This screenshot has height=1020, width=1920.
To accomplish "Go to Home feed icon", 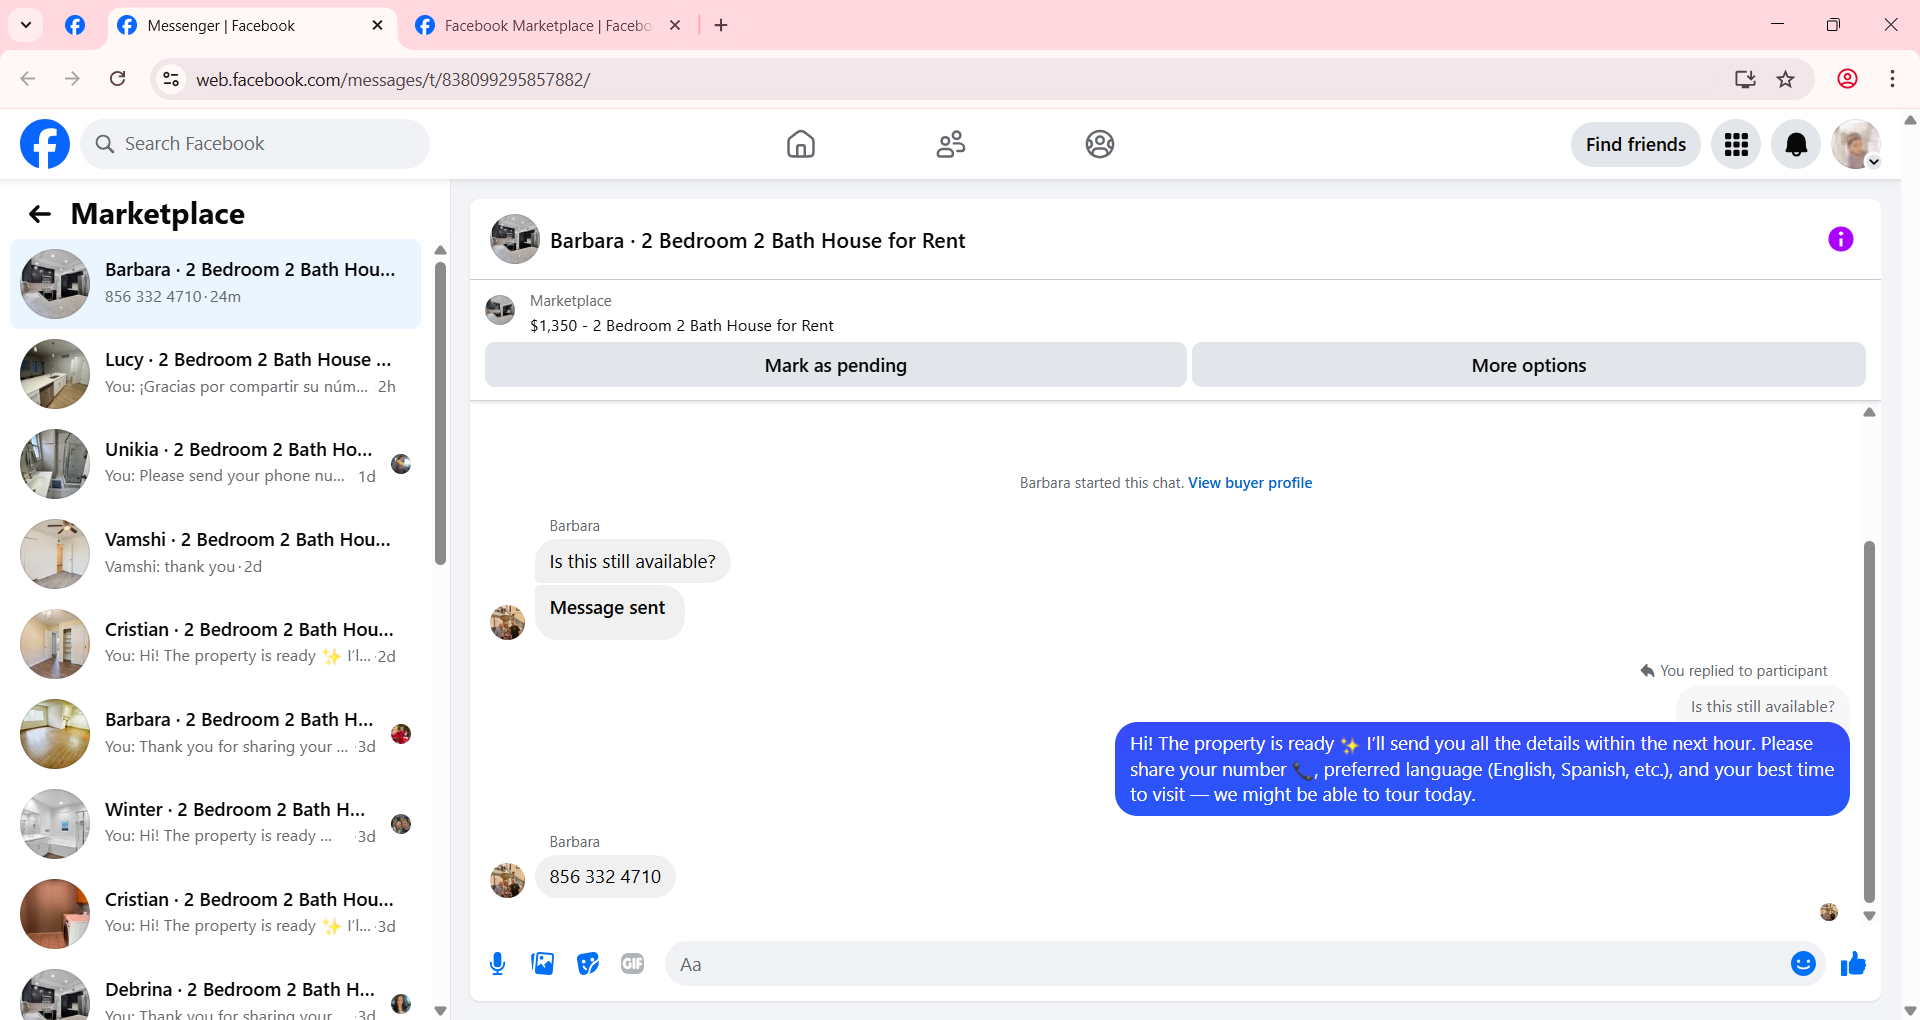I will coord(800,144).
